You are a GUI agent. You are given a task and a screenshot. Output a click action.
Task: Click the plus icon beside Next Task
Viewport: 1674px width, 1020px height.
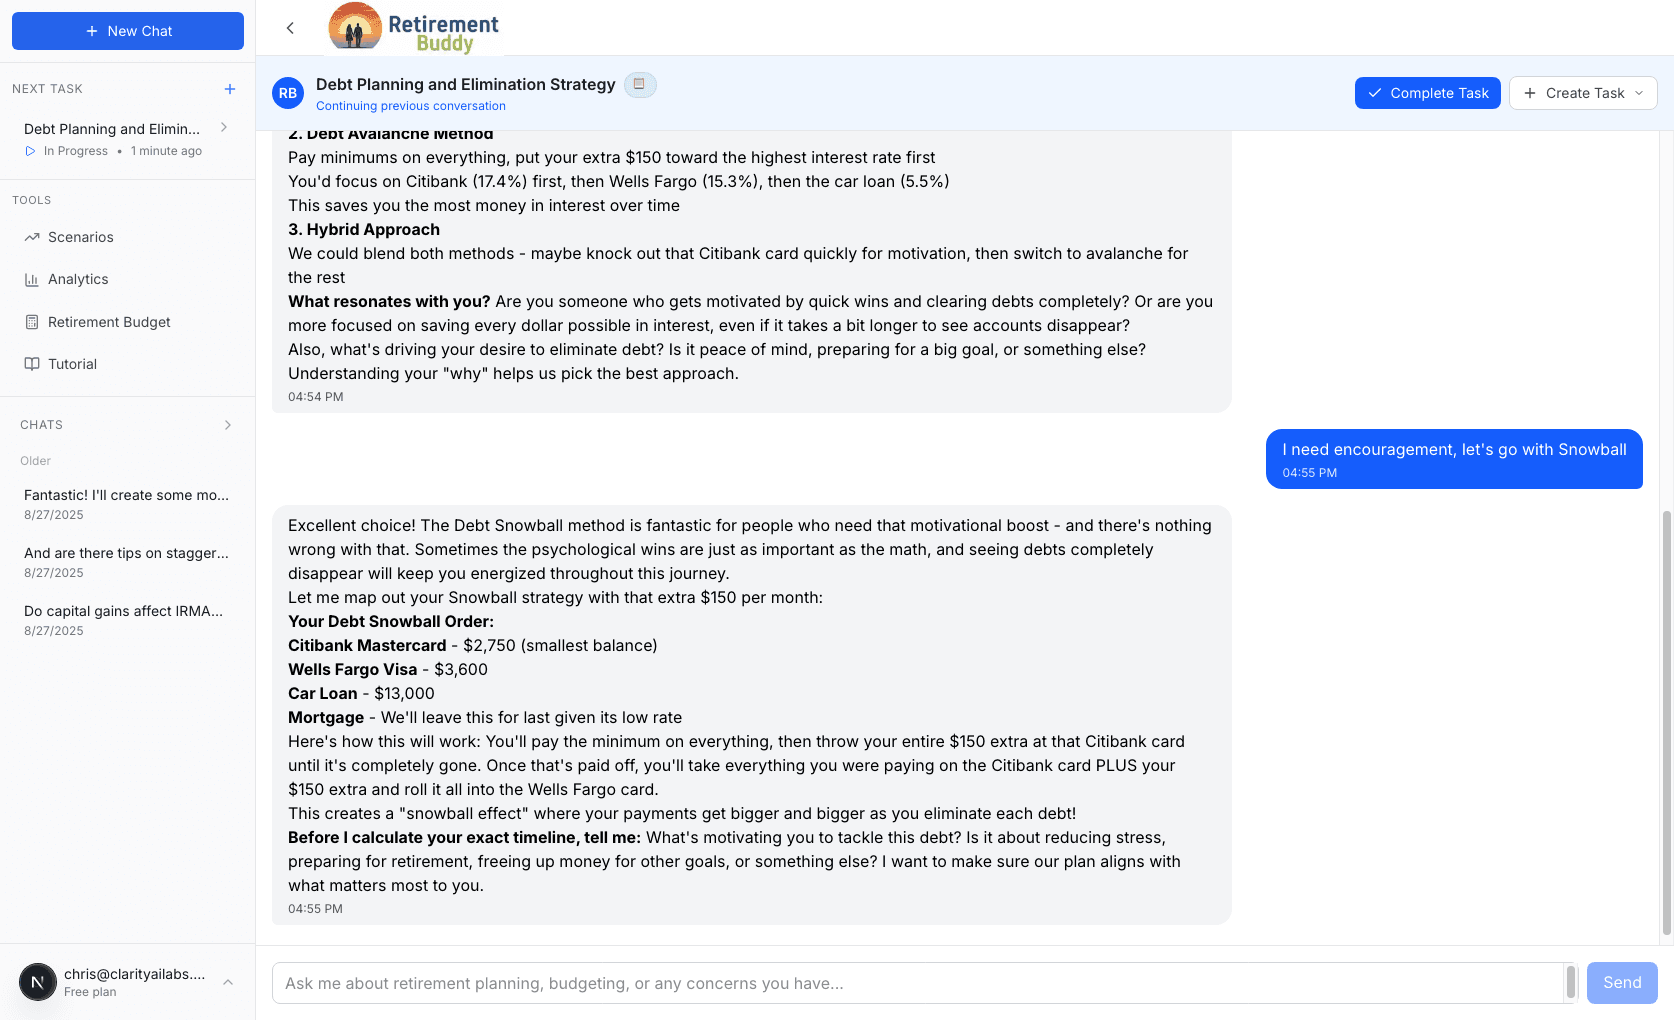click(230, 89)
